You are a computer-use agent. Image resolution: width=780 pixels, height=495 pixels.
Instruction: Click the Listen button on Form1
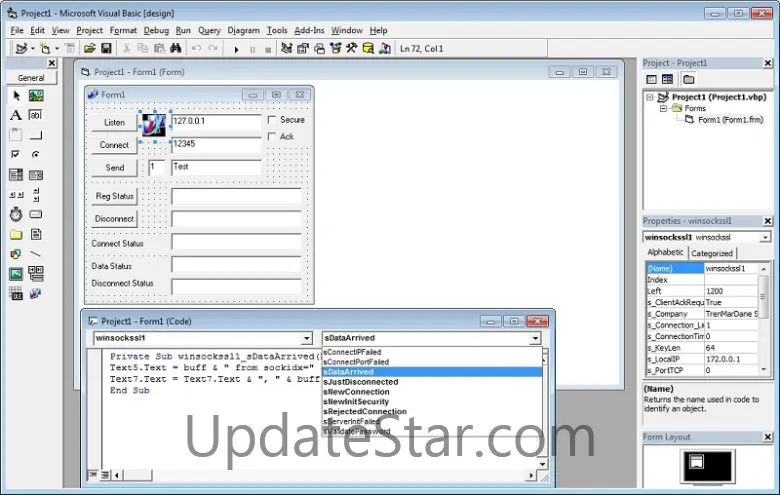(x=114, y=122)
